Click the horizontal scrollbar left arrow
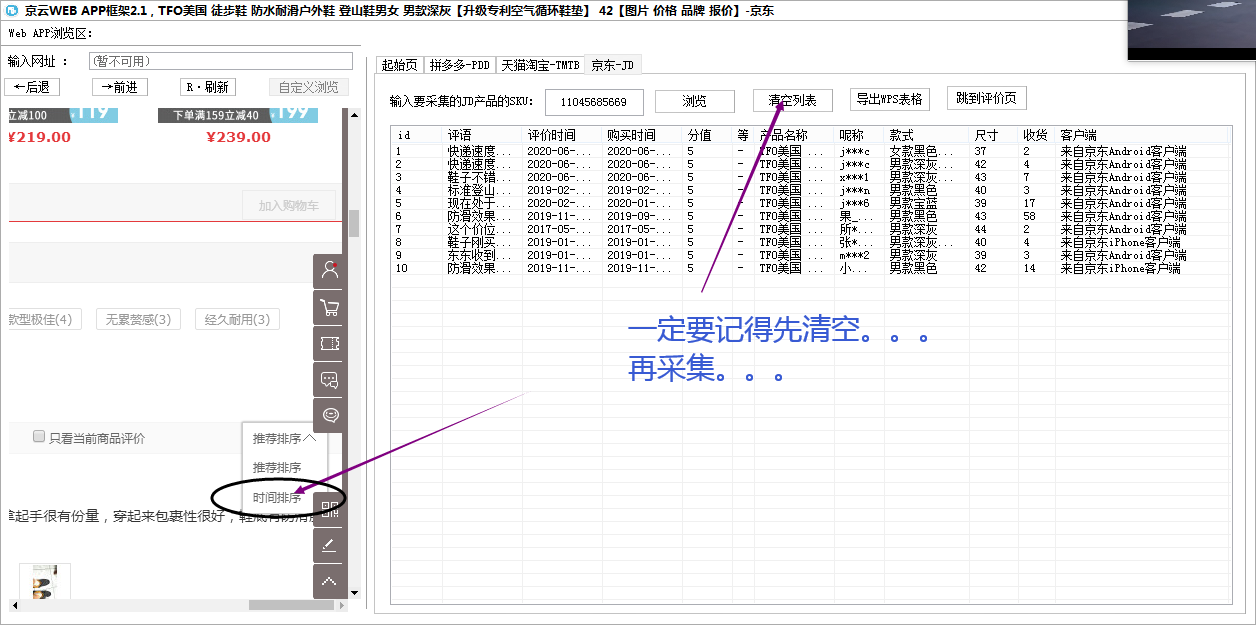 pyautogui.click(x=14, y=605)
